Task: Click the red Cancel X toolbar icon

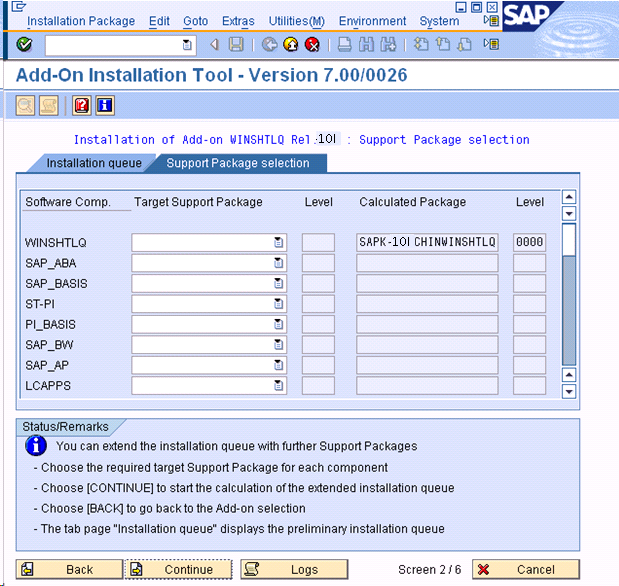Action: [x=312, y=45]
